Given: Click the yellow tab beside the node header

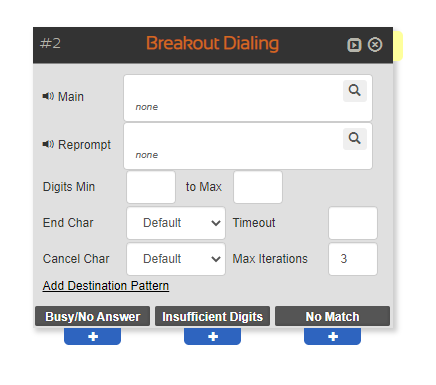Looking at the screenshot, I should click(398, 46).
